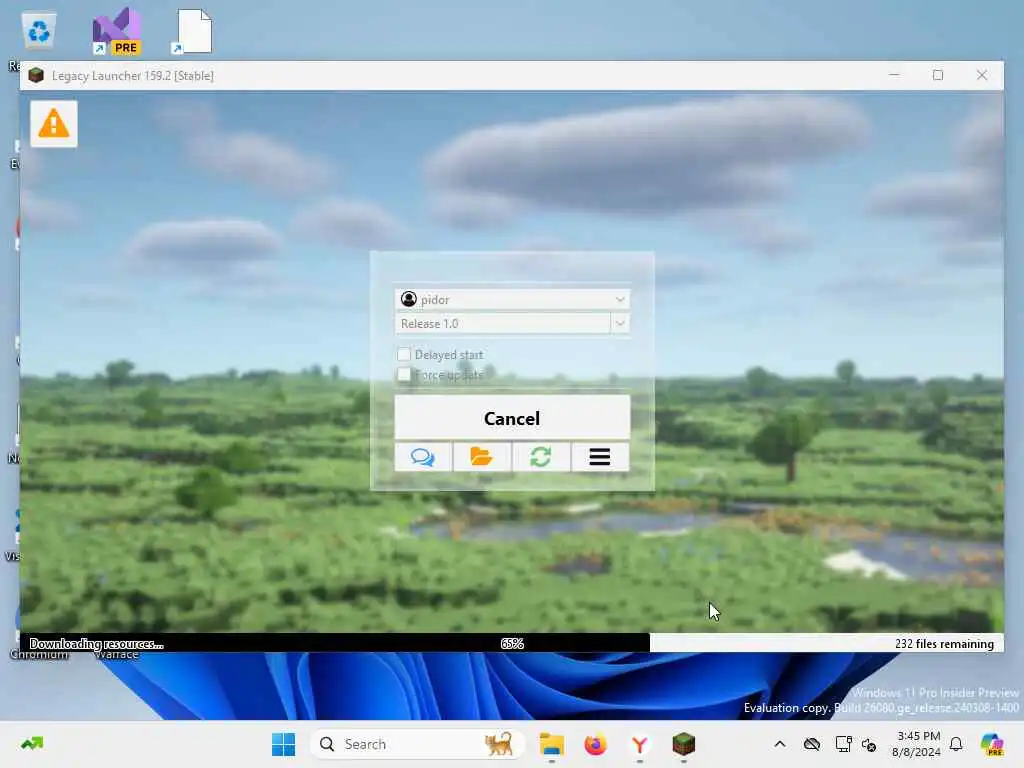Image resolution: width=1024 pixels, height=768 pixels.
Task: Toggle the Force update checkbox
Action: [x=404, y=374]
